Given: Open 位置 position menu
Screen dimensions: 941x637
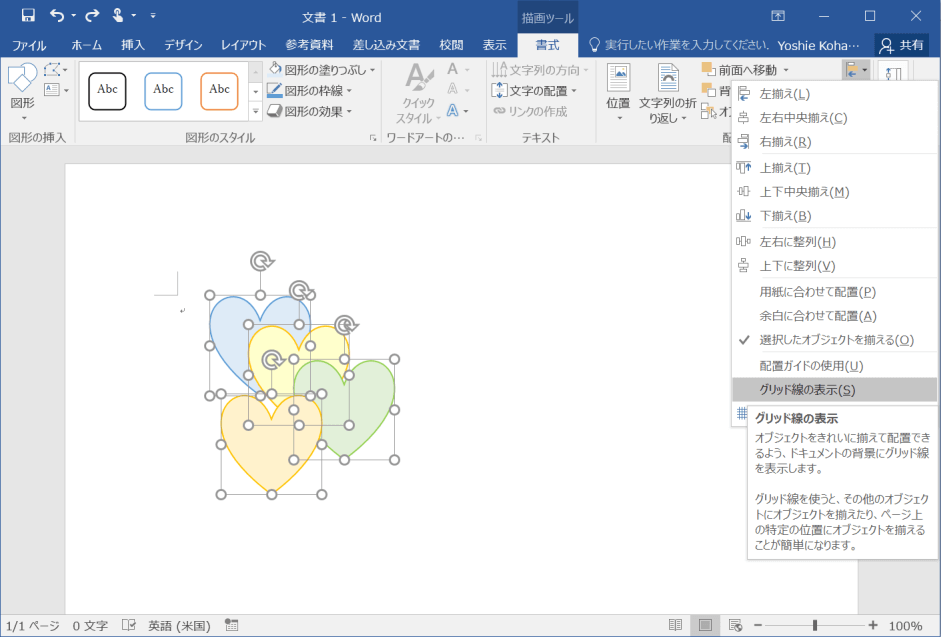Looking at the screenshot, I should (618, 92).
